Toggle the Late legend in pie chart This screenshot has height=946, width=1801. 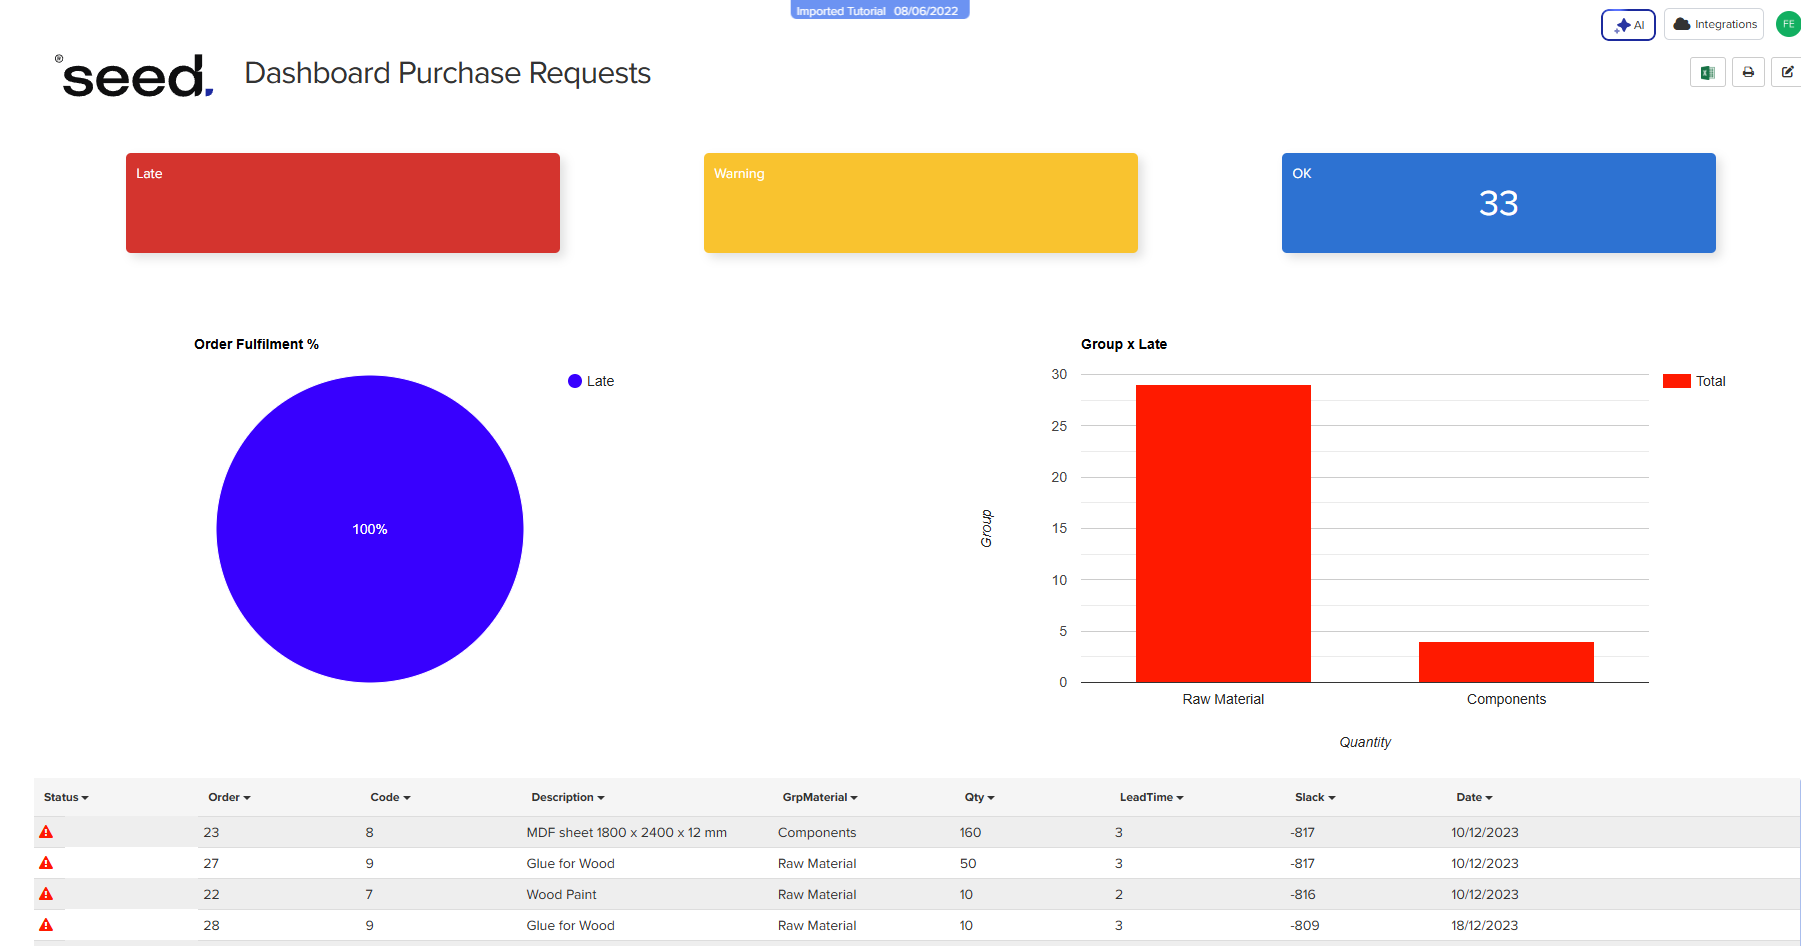[x=591, y=381]
